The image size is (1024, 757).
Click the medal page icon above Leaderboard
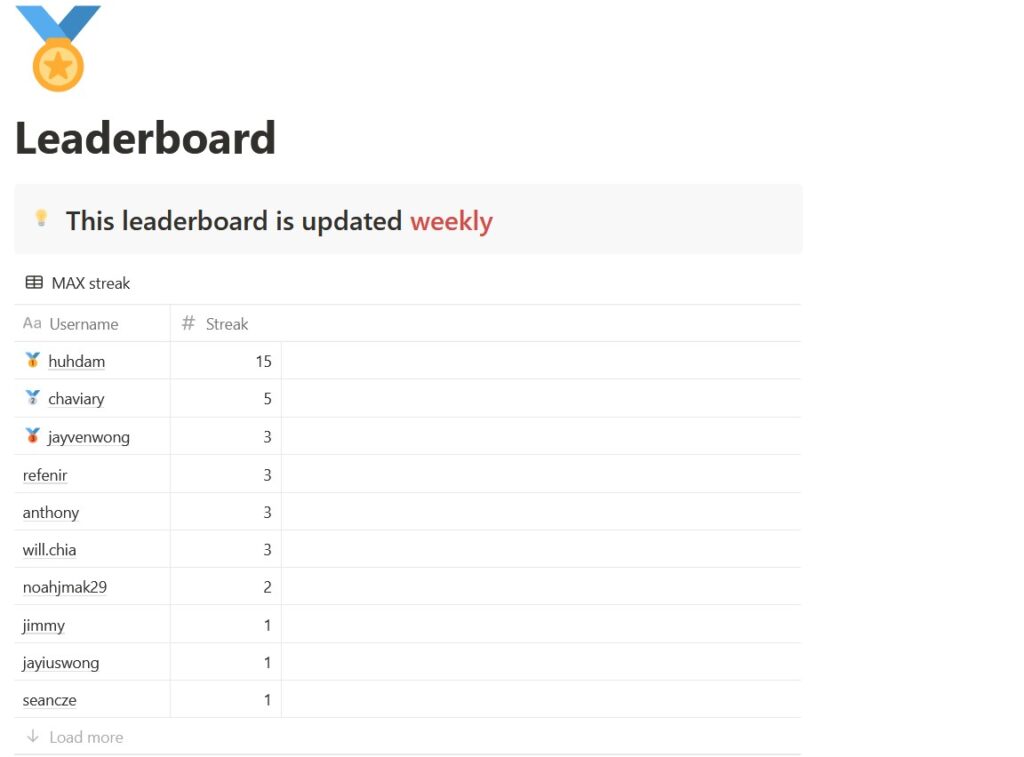(58, 48)
